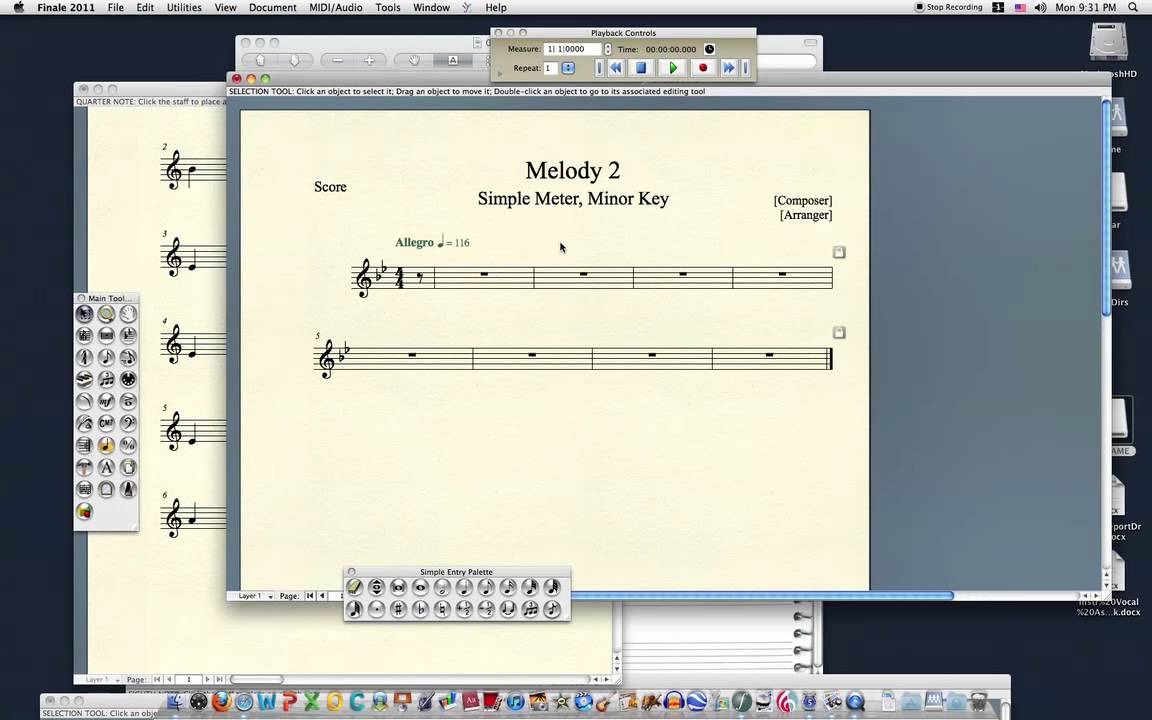Open the Tools menu
Image resolution: width=1152 pixels, height=720 pixels.
pos(388,7)
